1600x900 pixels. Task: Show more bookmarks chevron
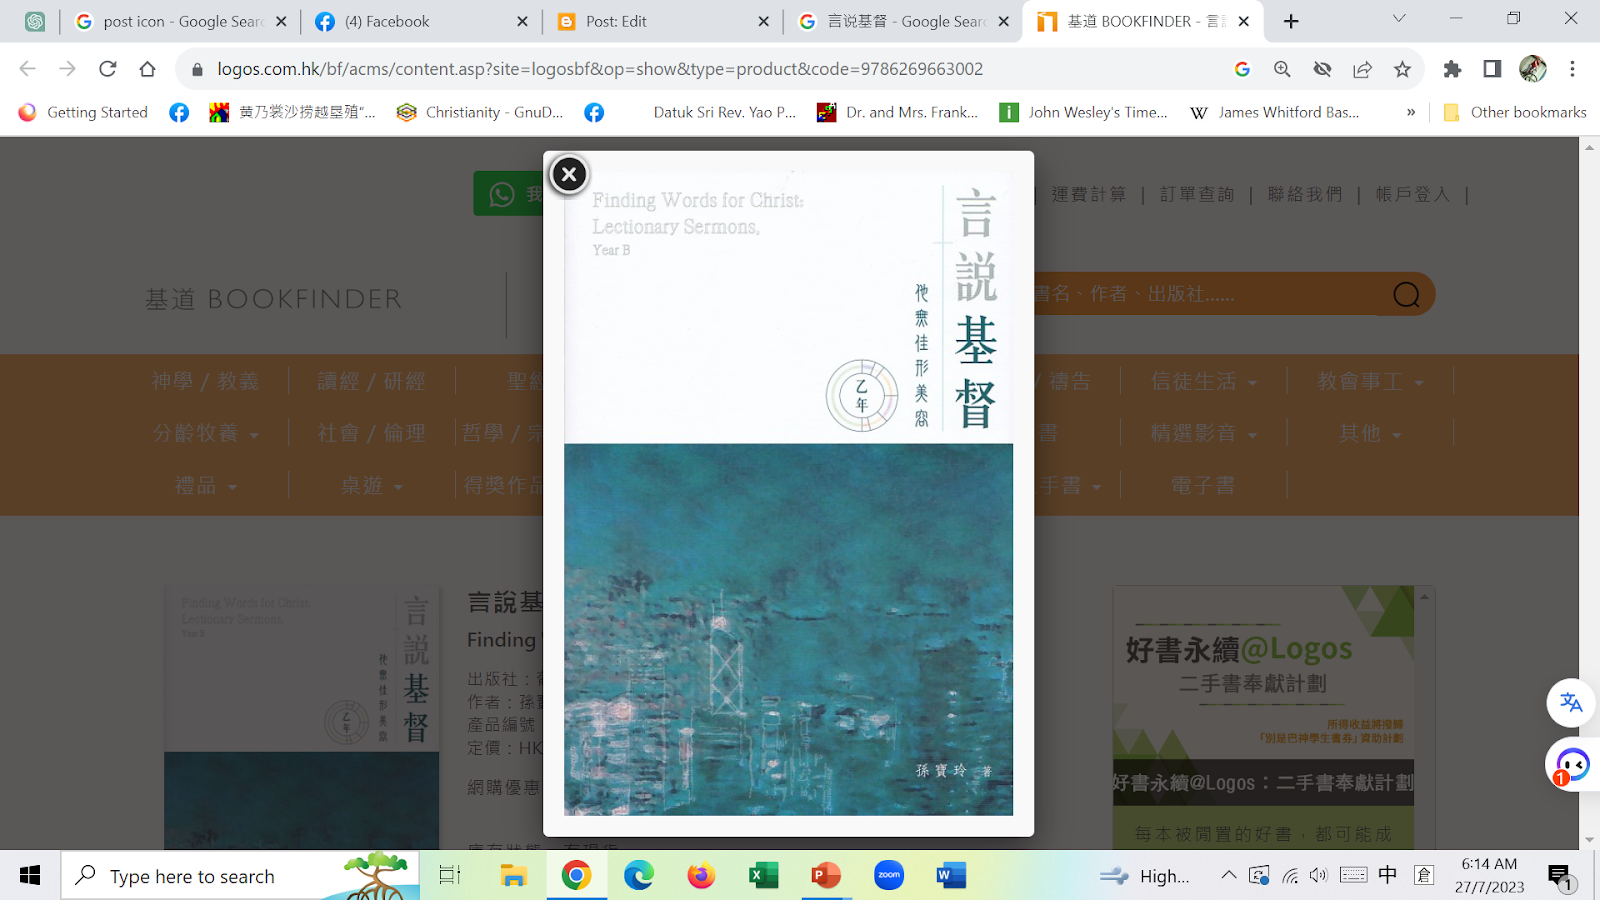(x=1411, y=112)
